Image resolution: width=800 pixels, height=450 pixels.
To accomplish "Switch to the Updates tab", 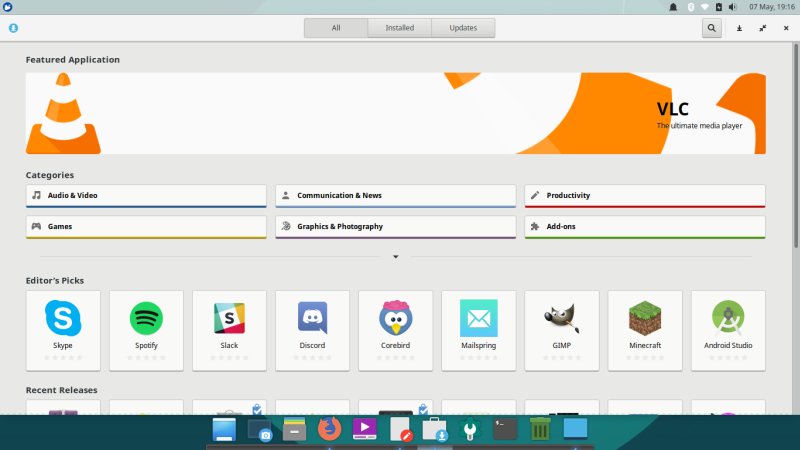I will tap(463, 28).
